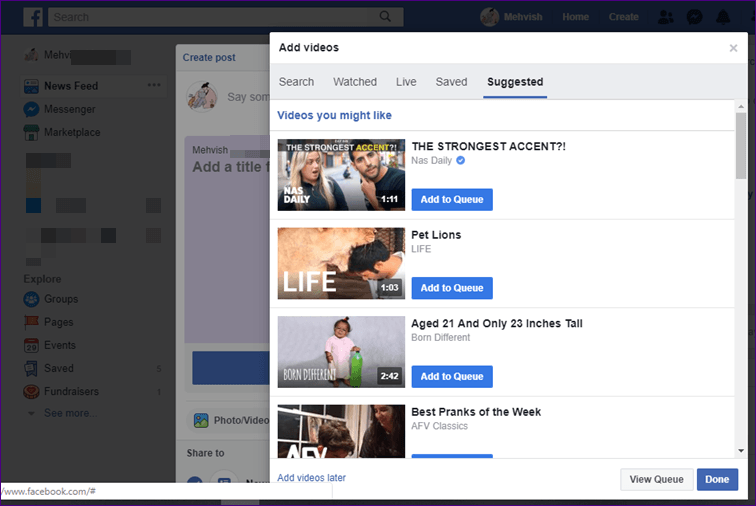Click the Marketplace sidebar icon
Viewport: 756px width, 506px height.
31,133
